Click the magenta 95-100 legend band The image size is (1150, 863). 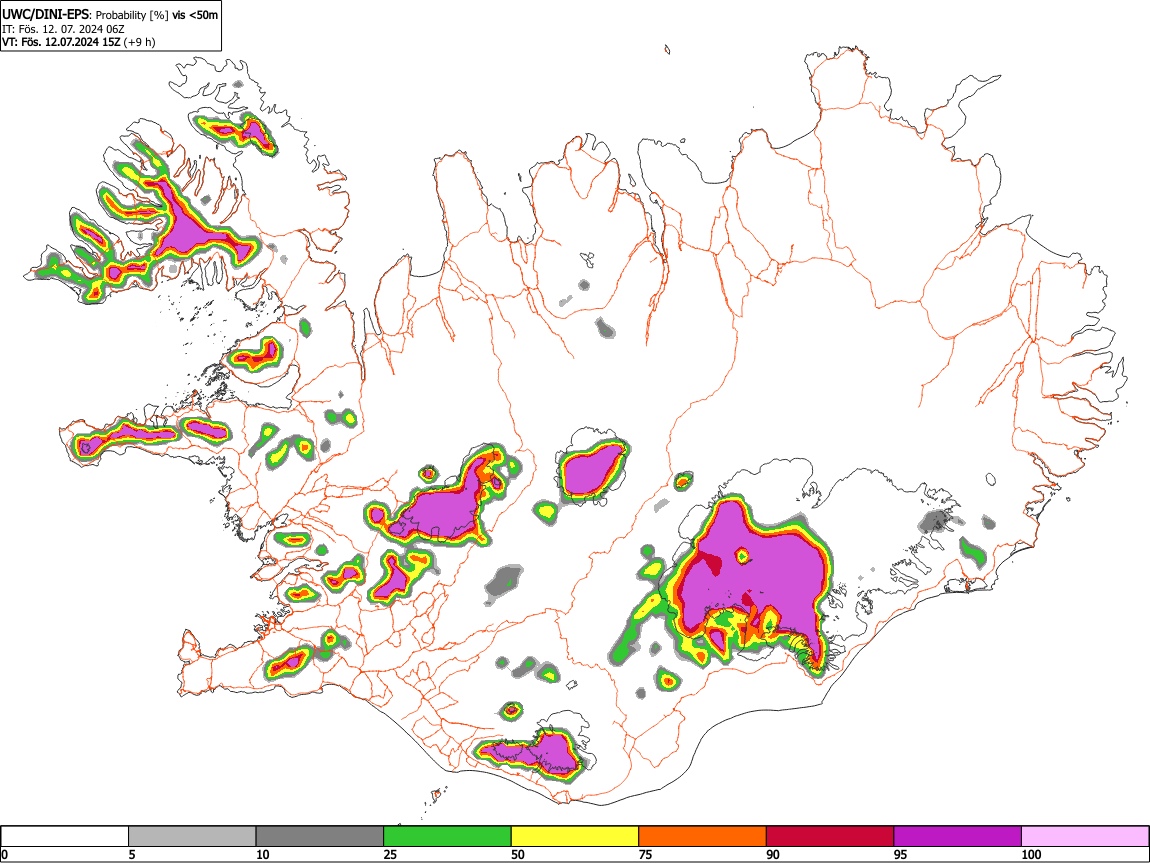tap(958, 837)
